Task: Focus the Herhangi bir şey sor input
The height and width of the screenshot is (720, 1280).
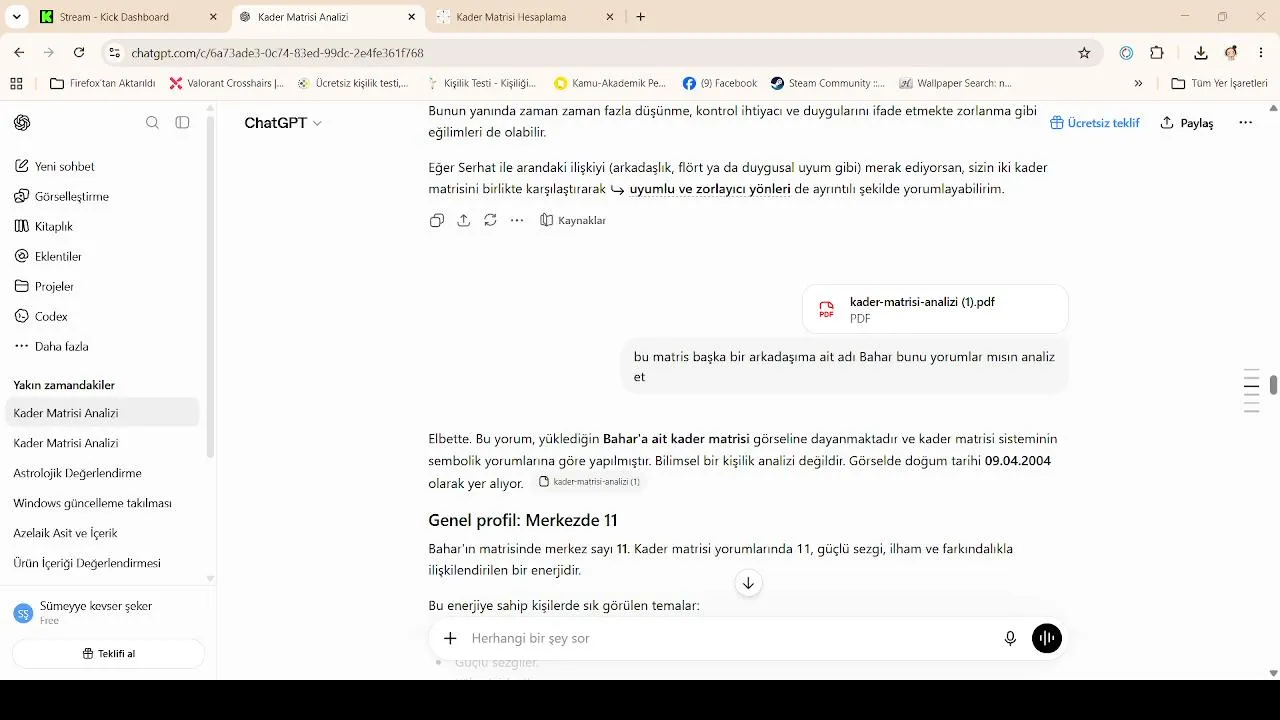Action: (730, 638)
